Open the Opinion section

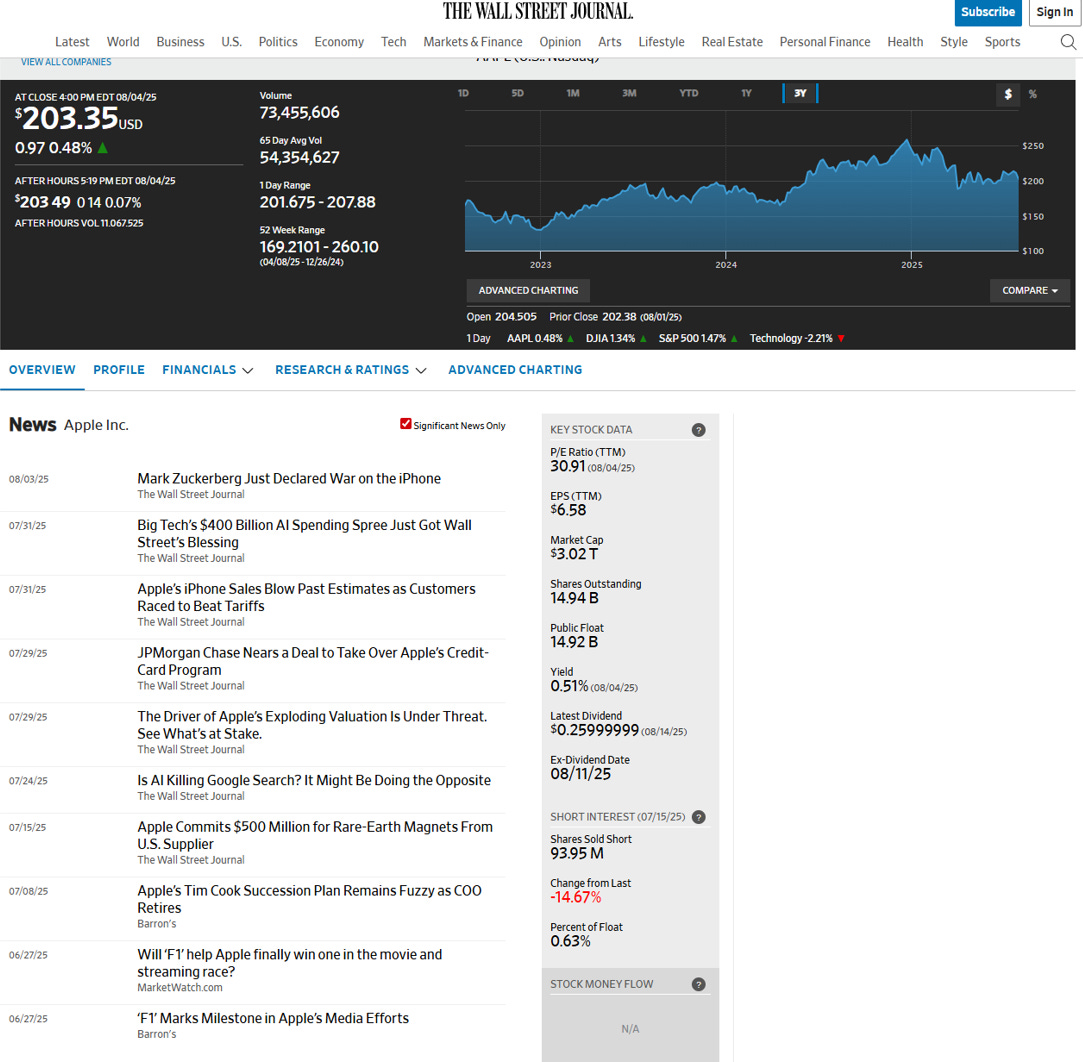click(x=560, y=42)
